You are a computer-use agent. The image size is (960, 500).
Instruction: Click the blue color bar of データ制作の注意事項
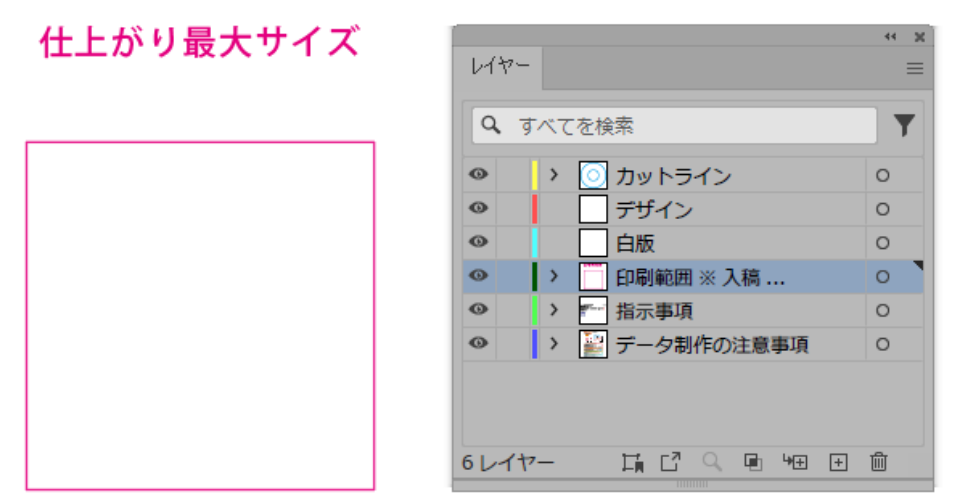coord(534,343)
